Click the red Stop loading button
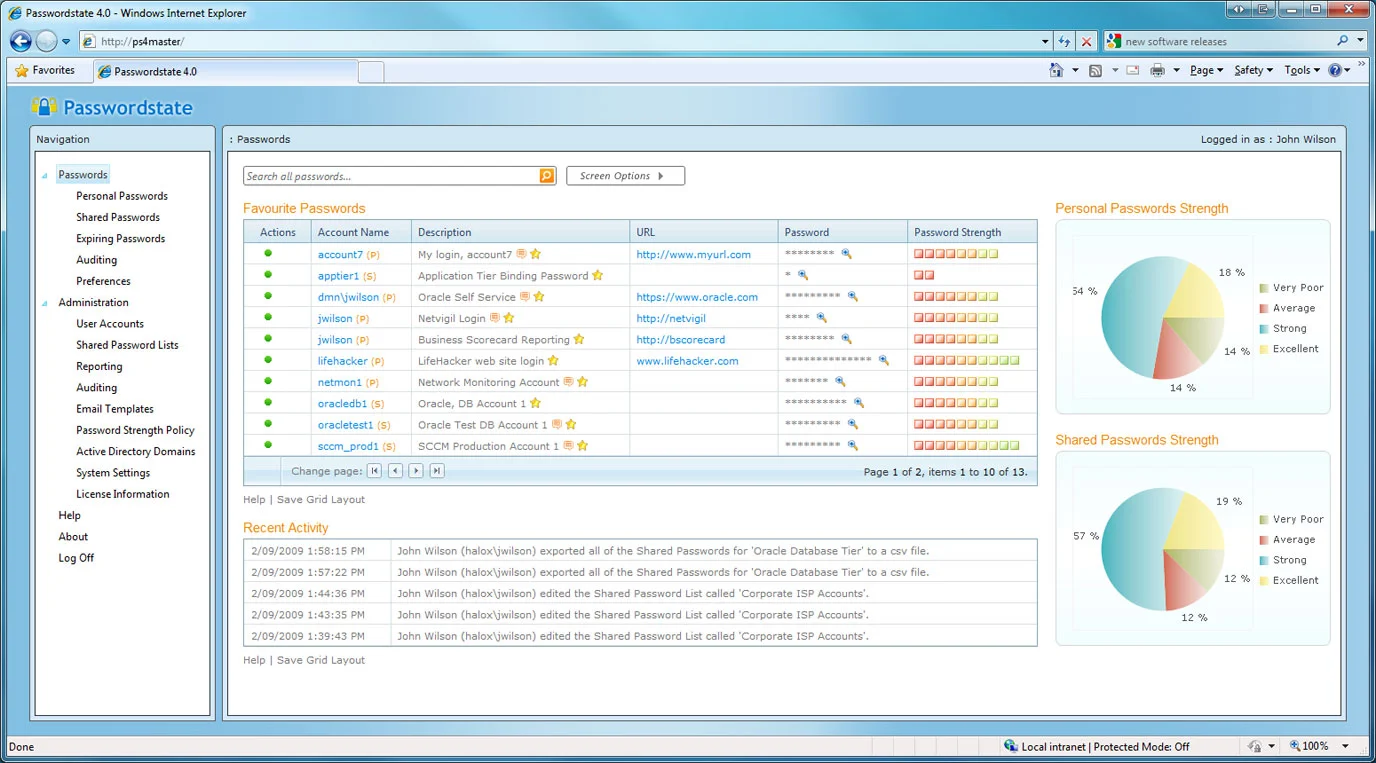Screen dimensions: 1376x763 point(1087,41)
